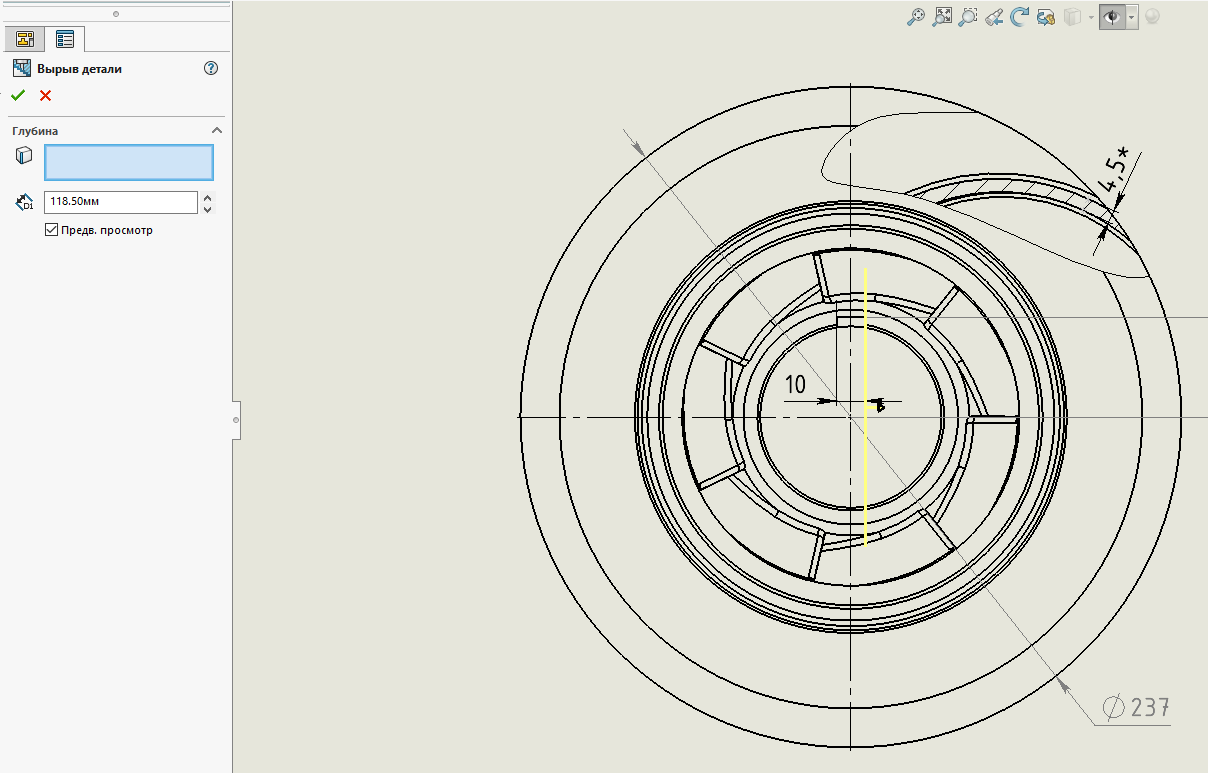Click the depth reference selection box
1208x773 pixels.
click(x=129, y=162)
